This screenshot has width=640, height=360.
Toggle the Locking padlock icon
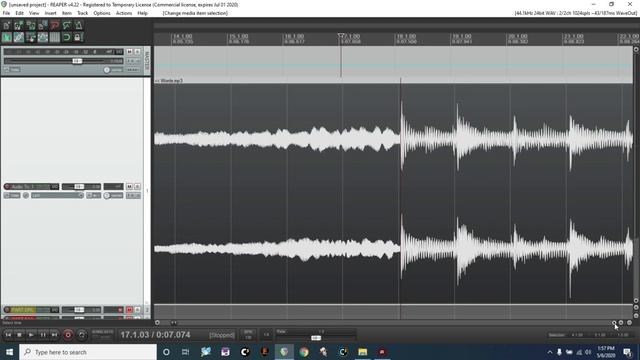pyautogui.click(x=78, y=38)
